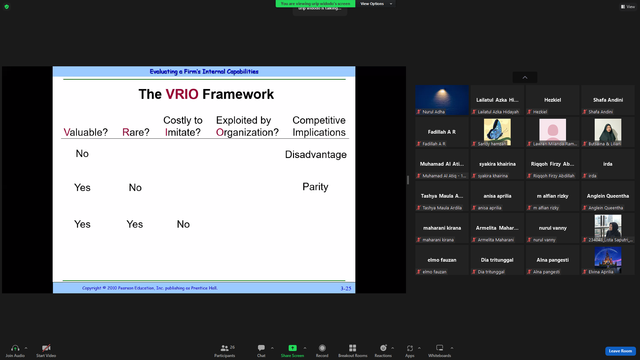Expand chat options arrow next to Chat
Viewport: 640px width, 360px height.
[x=272, y=348]
